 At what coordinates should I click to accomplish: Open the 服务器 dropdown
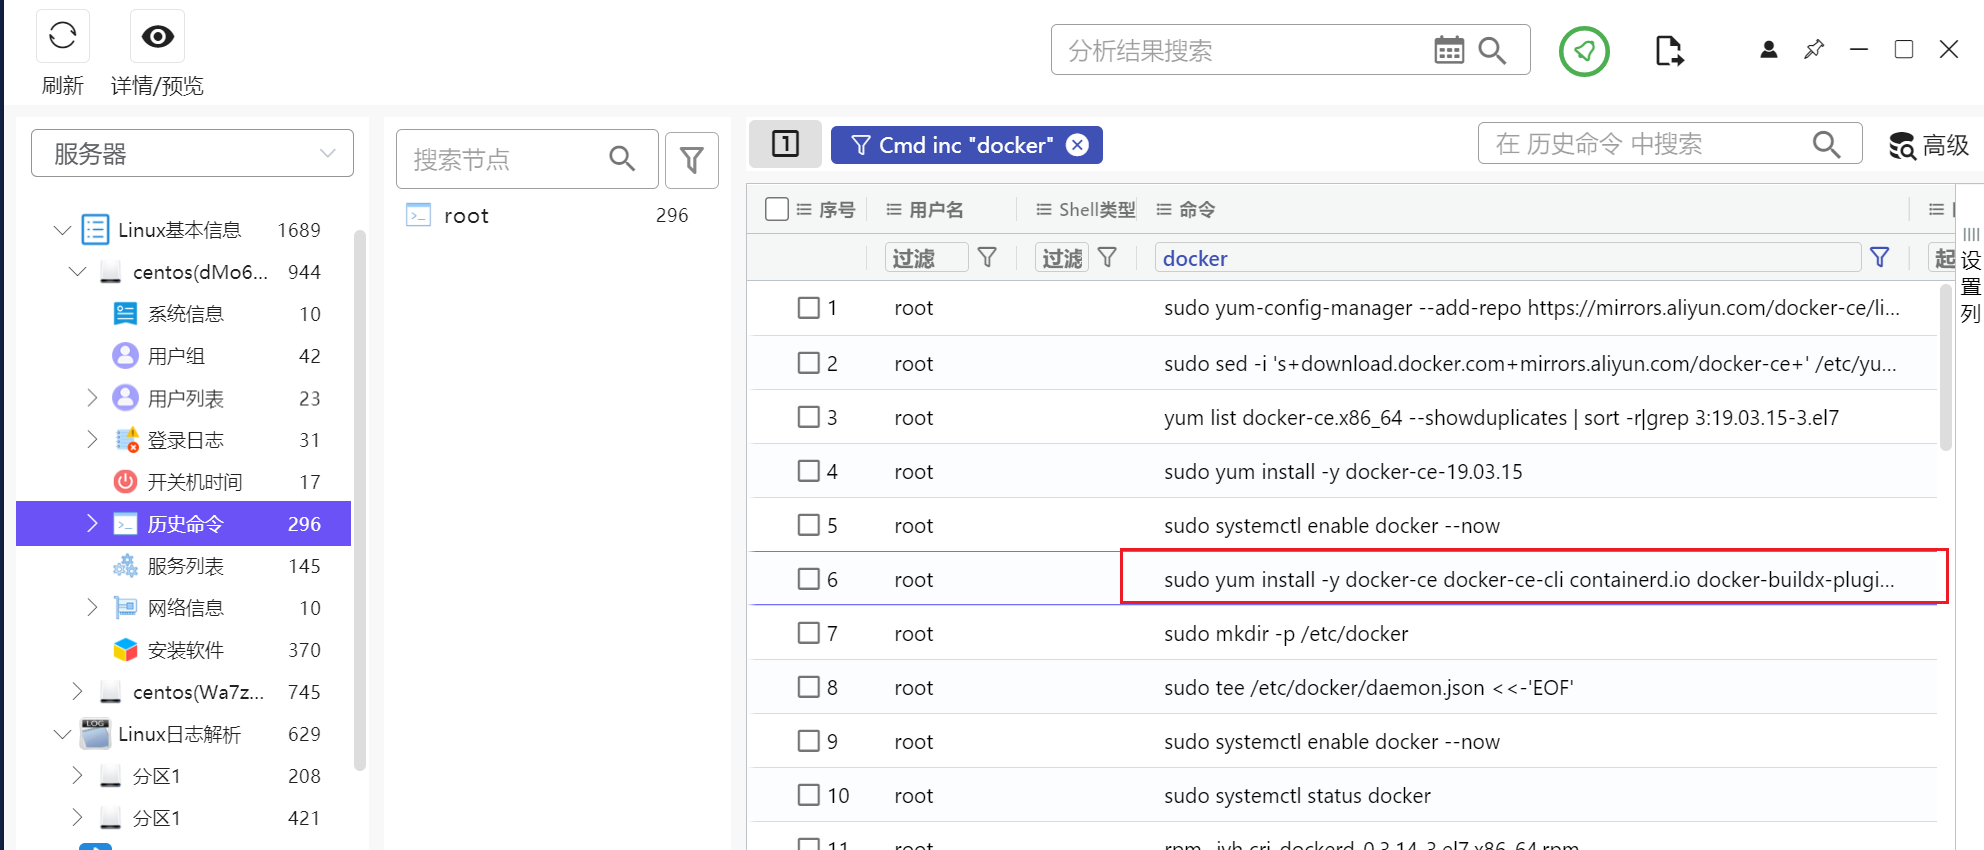(x=192, y=154)
